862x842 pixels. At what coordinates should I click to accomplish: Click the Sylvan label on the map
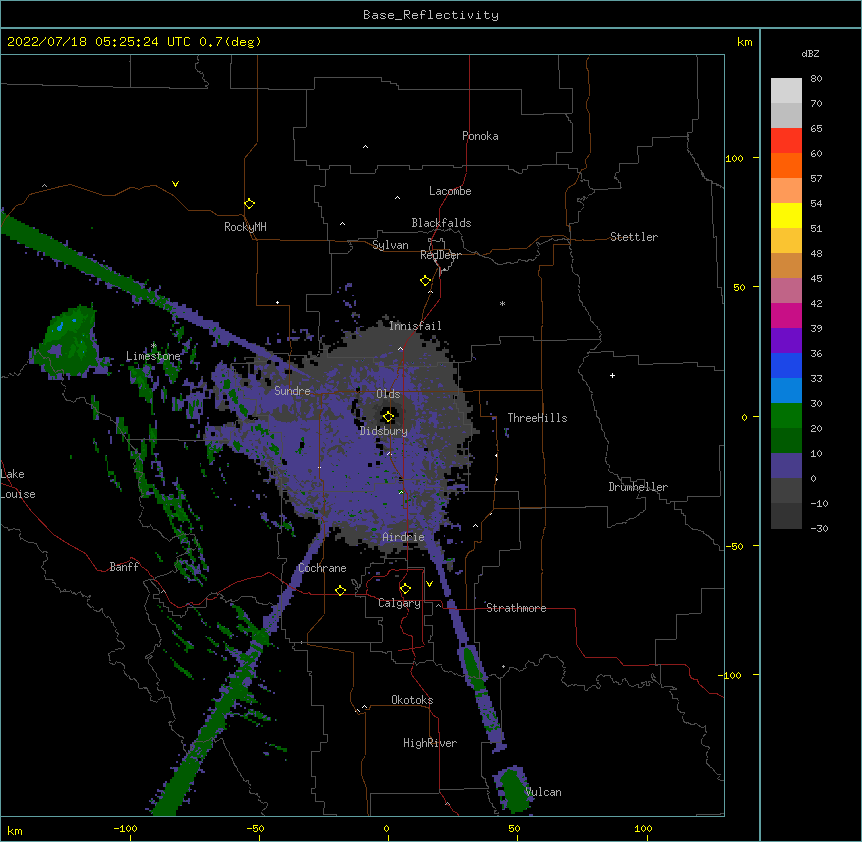390,245
